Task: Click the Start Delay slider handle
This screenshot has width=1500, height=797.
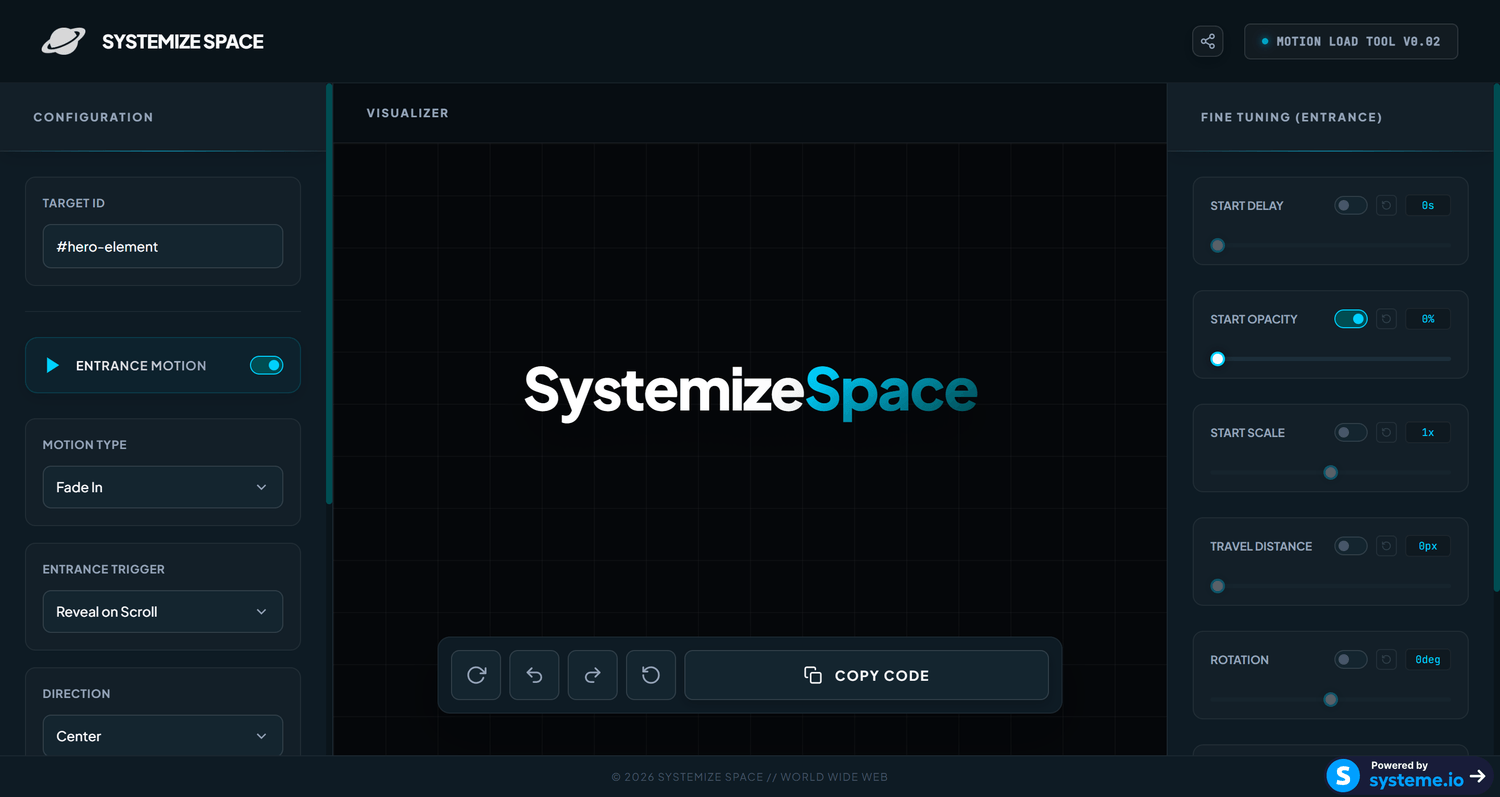Action: (x=1218, y=245)
